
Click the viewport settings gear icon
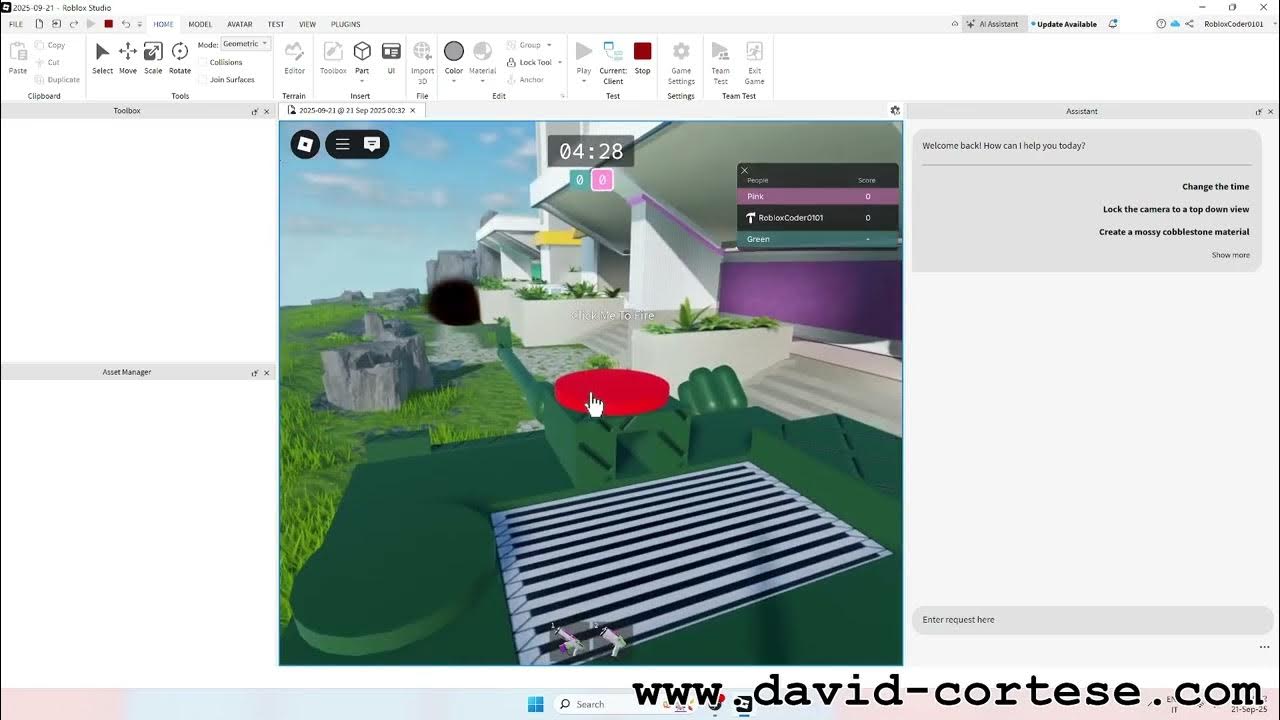895,110
